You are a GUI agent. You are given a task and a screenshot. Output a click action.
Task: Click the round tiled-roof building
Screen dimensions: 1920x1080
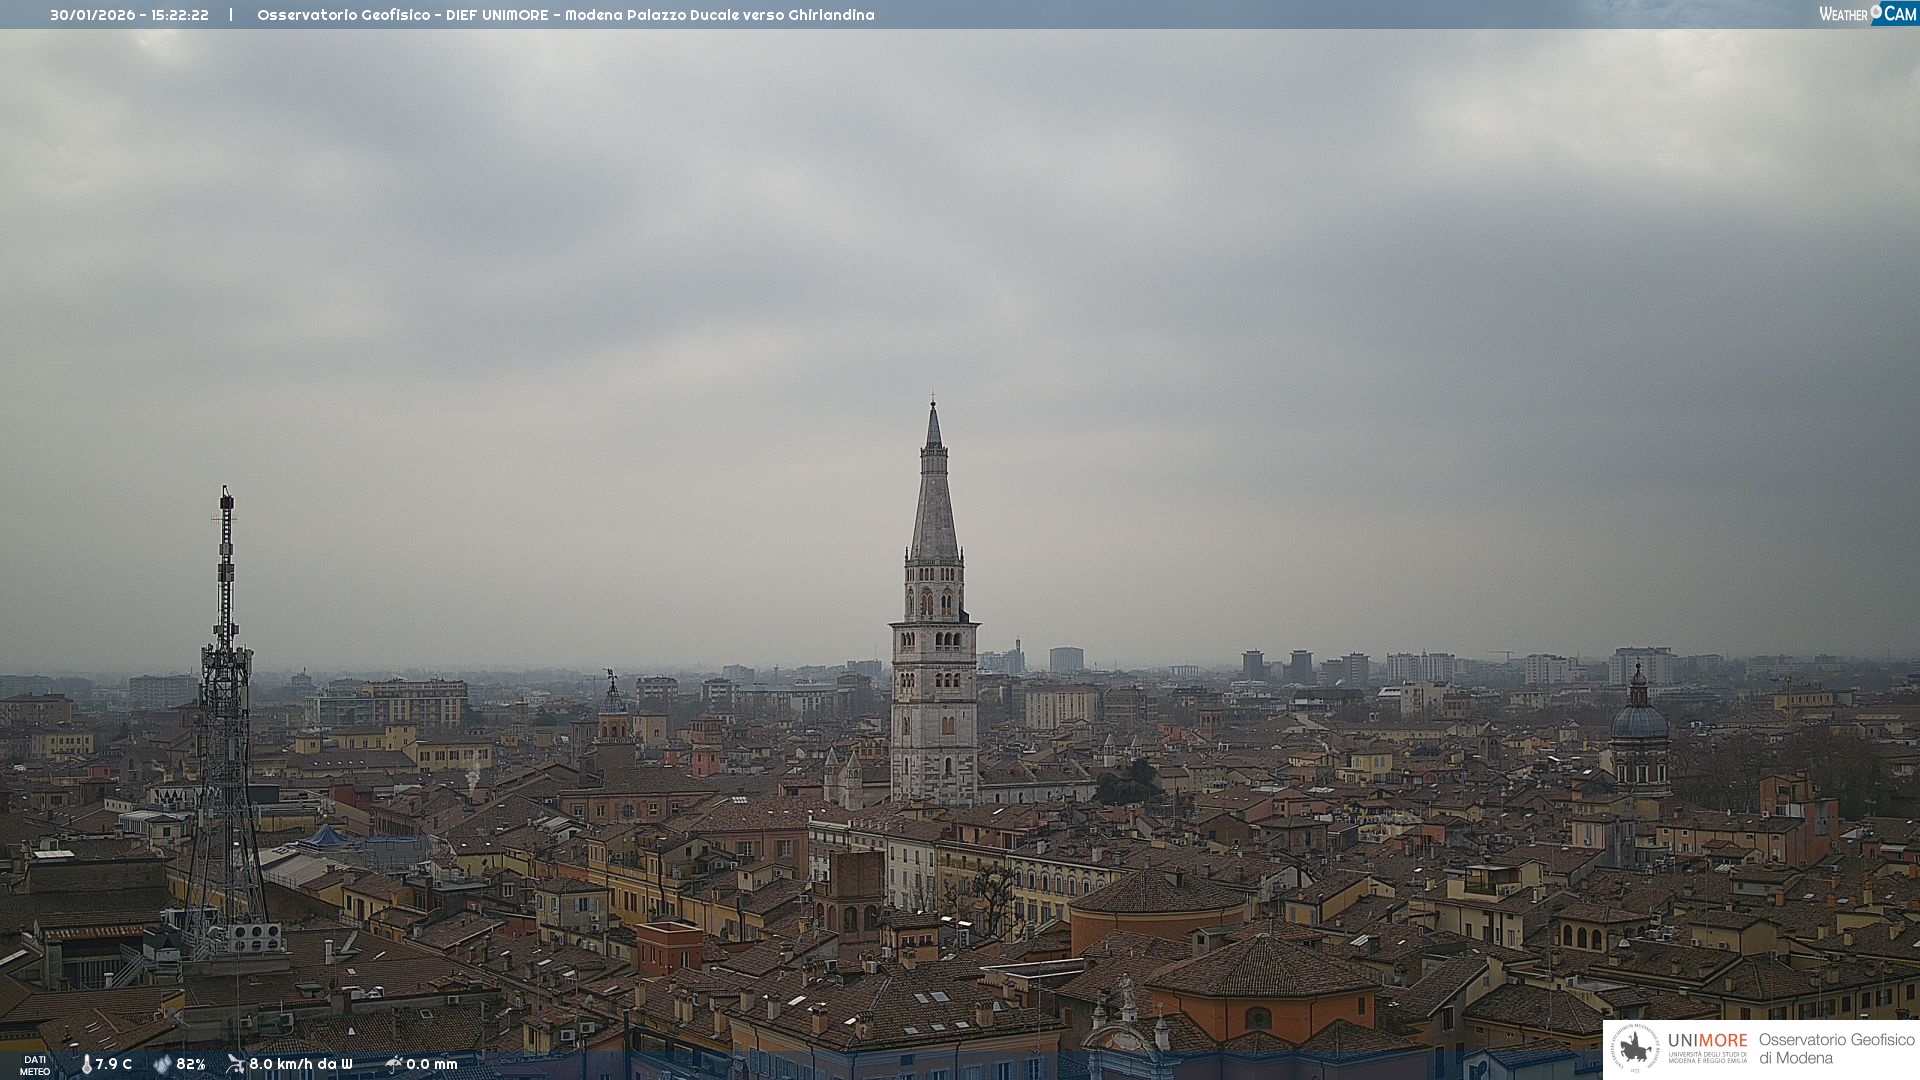click(1160, 905)
